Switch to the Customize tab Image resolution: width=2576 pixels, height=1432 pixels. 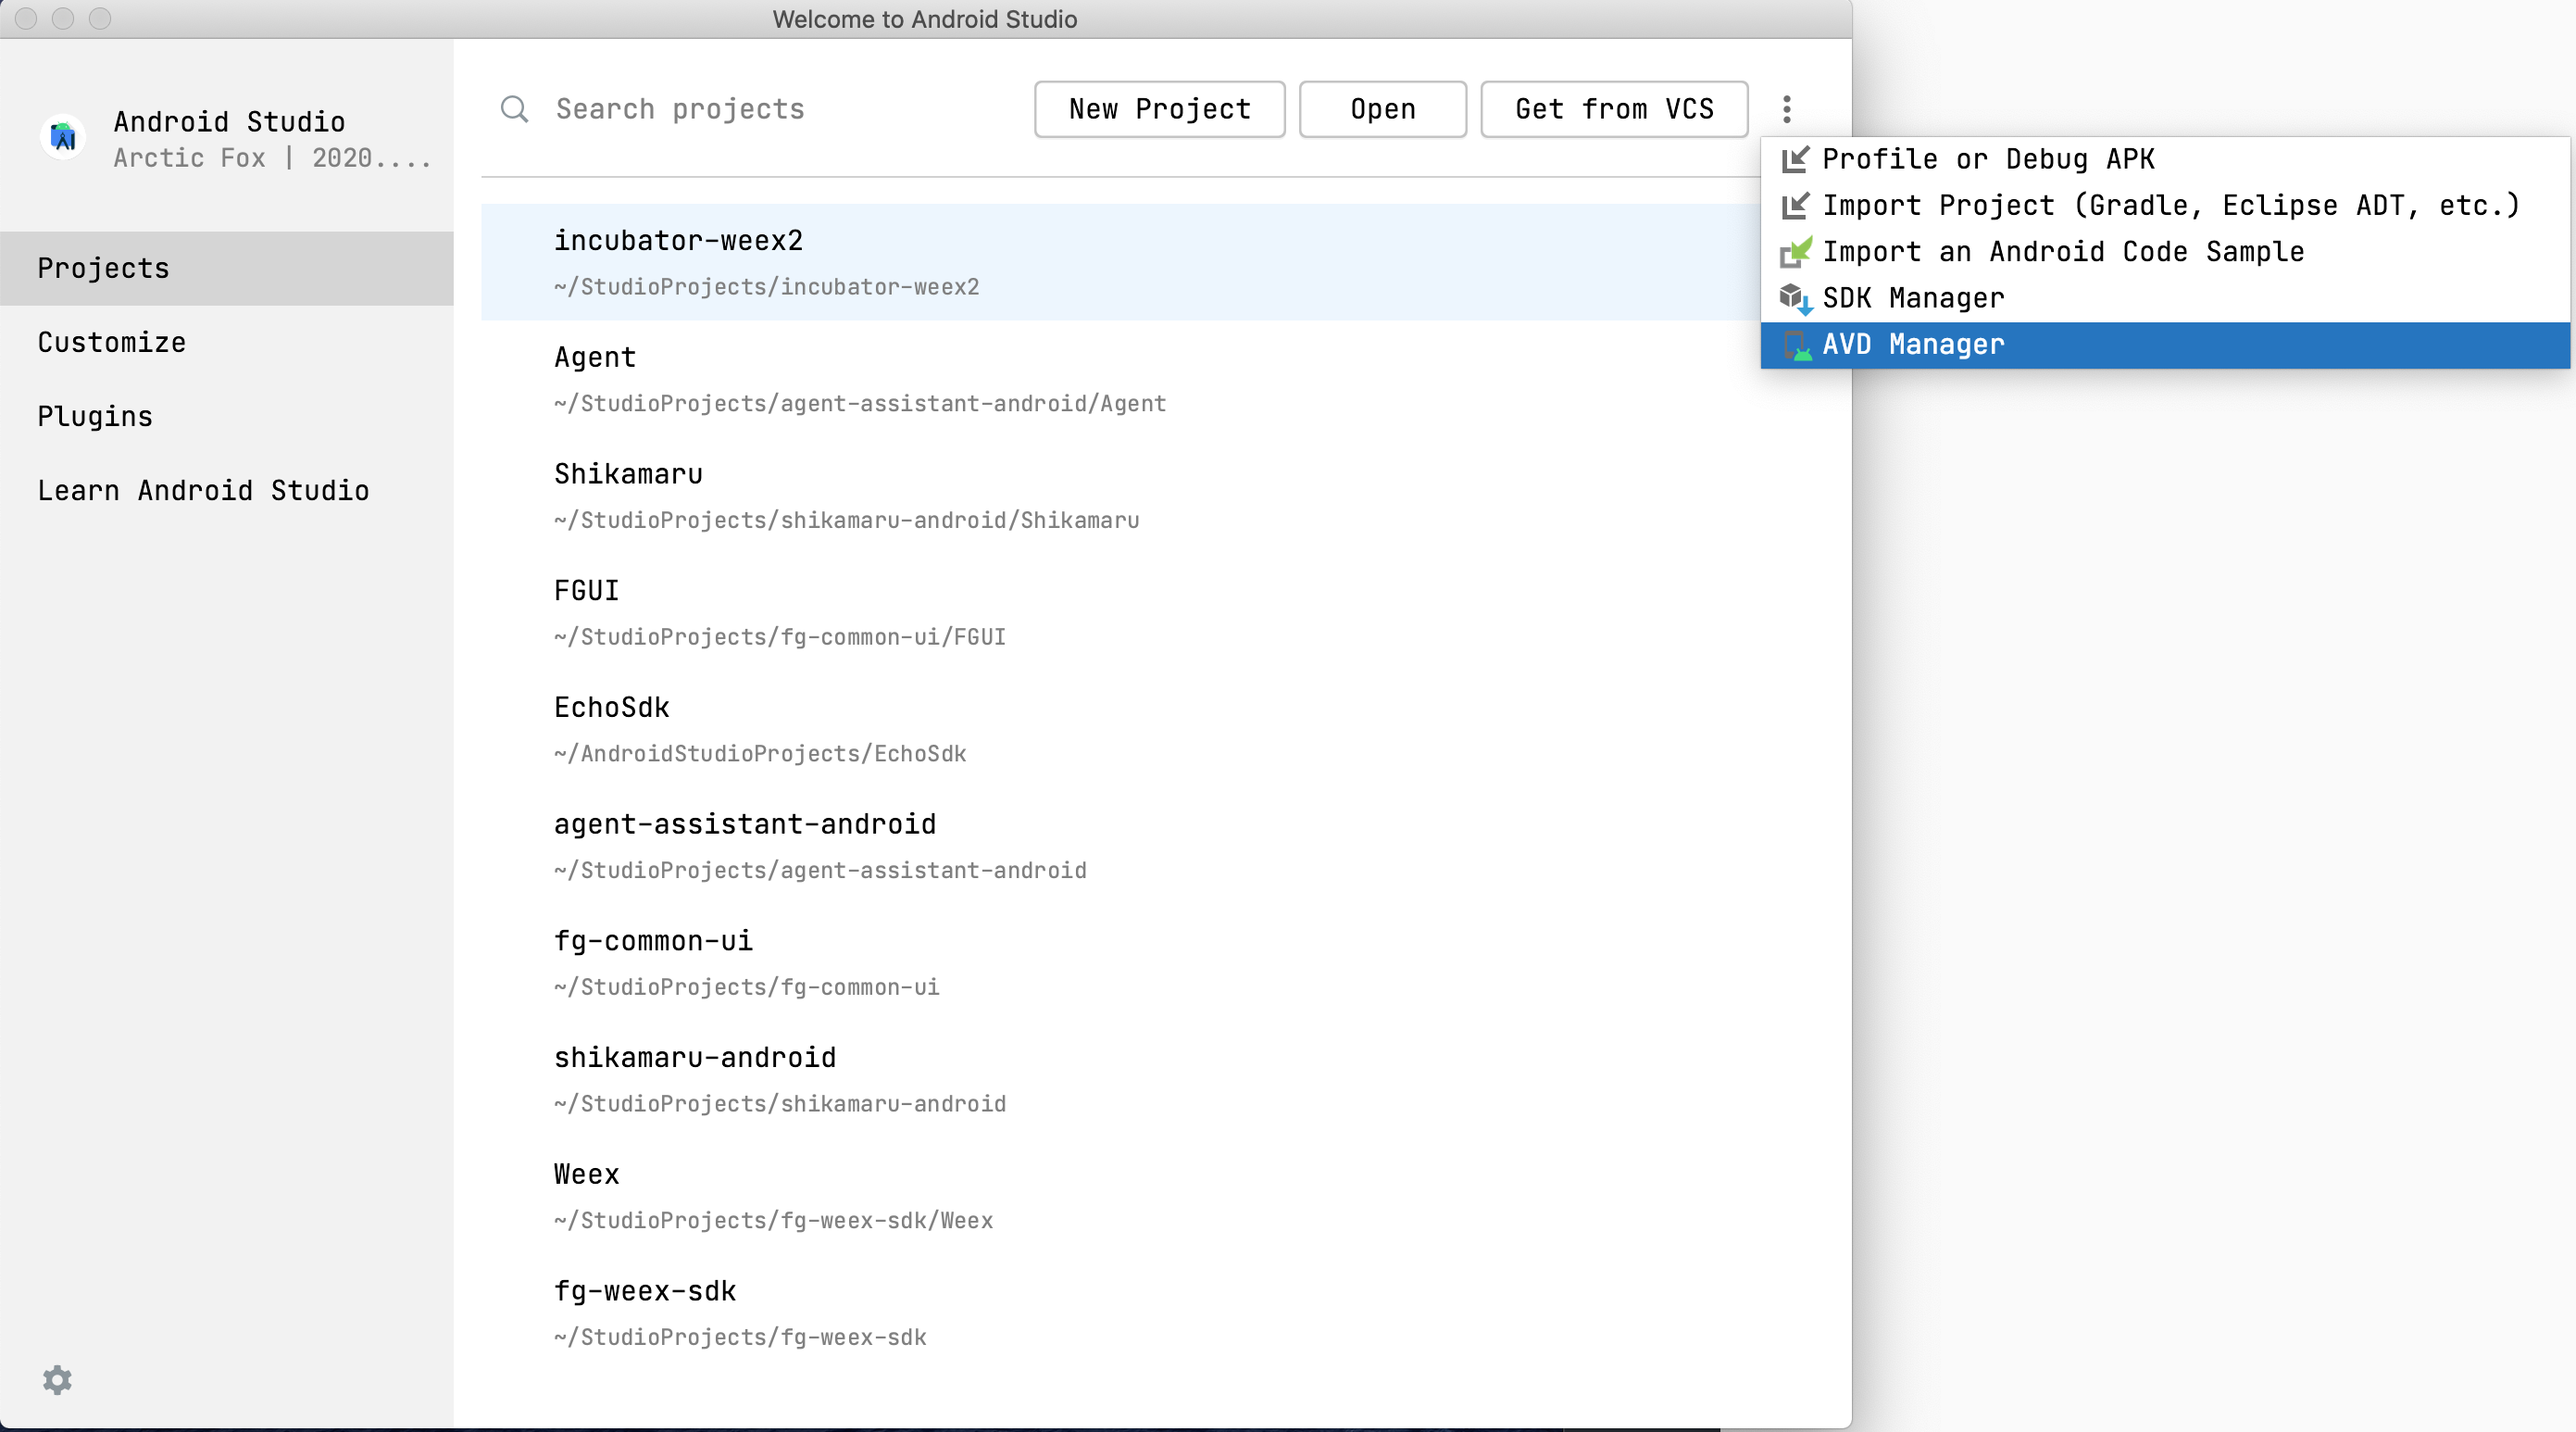(x=227, y=342)
